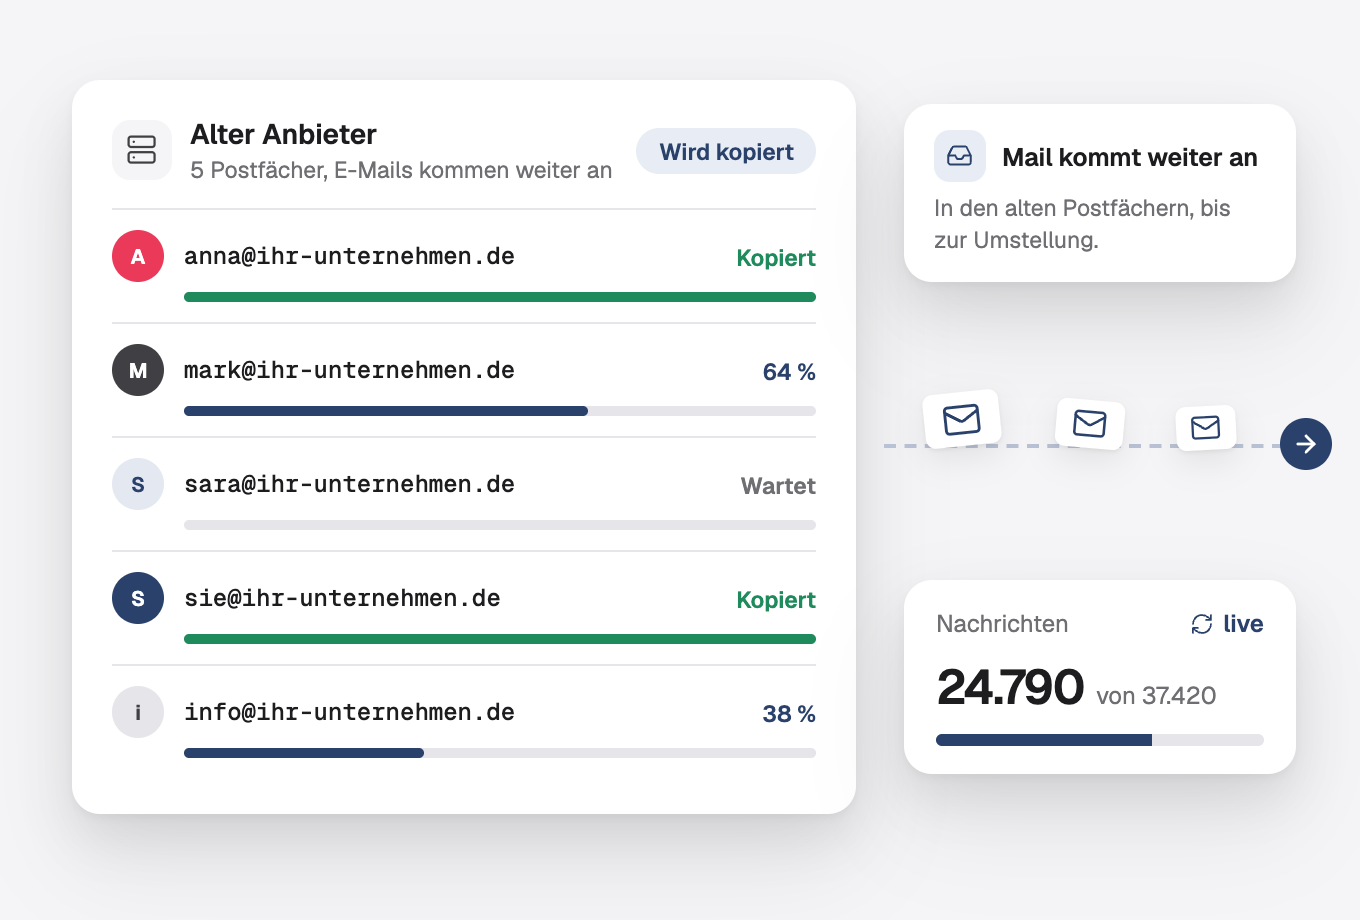Click the inbox icon beside Mail kommt weiter an
The width and height of the screenshot is (1360, 920).
tap(960, 156)
